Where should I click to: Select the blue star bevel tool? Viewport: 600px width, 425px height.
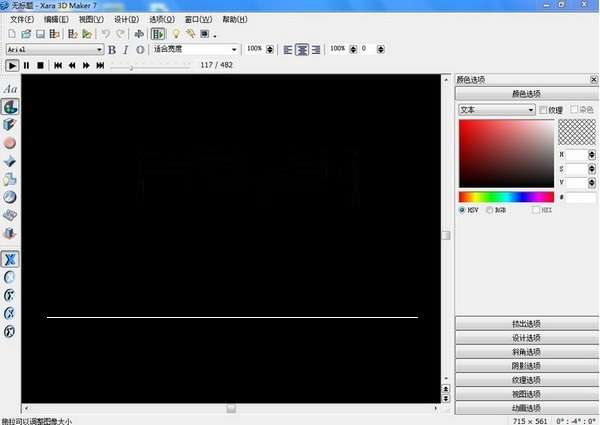[10, 161]
